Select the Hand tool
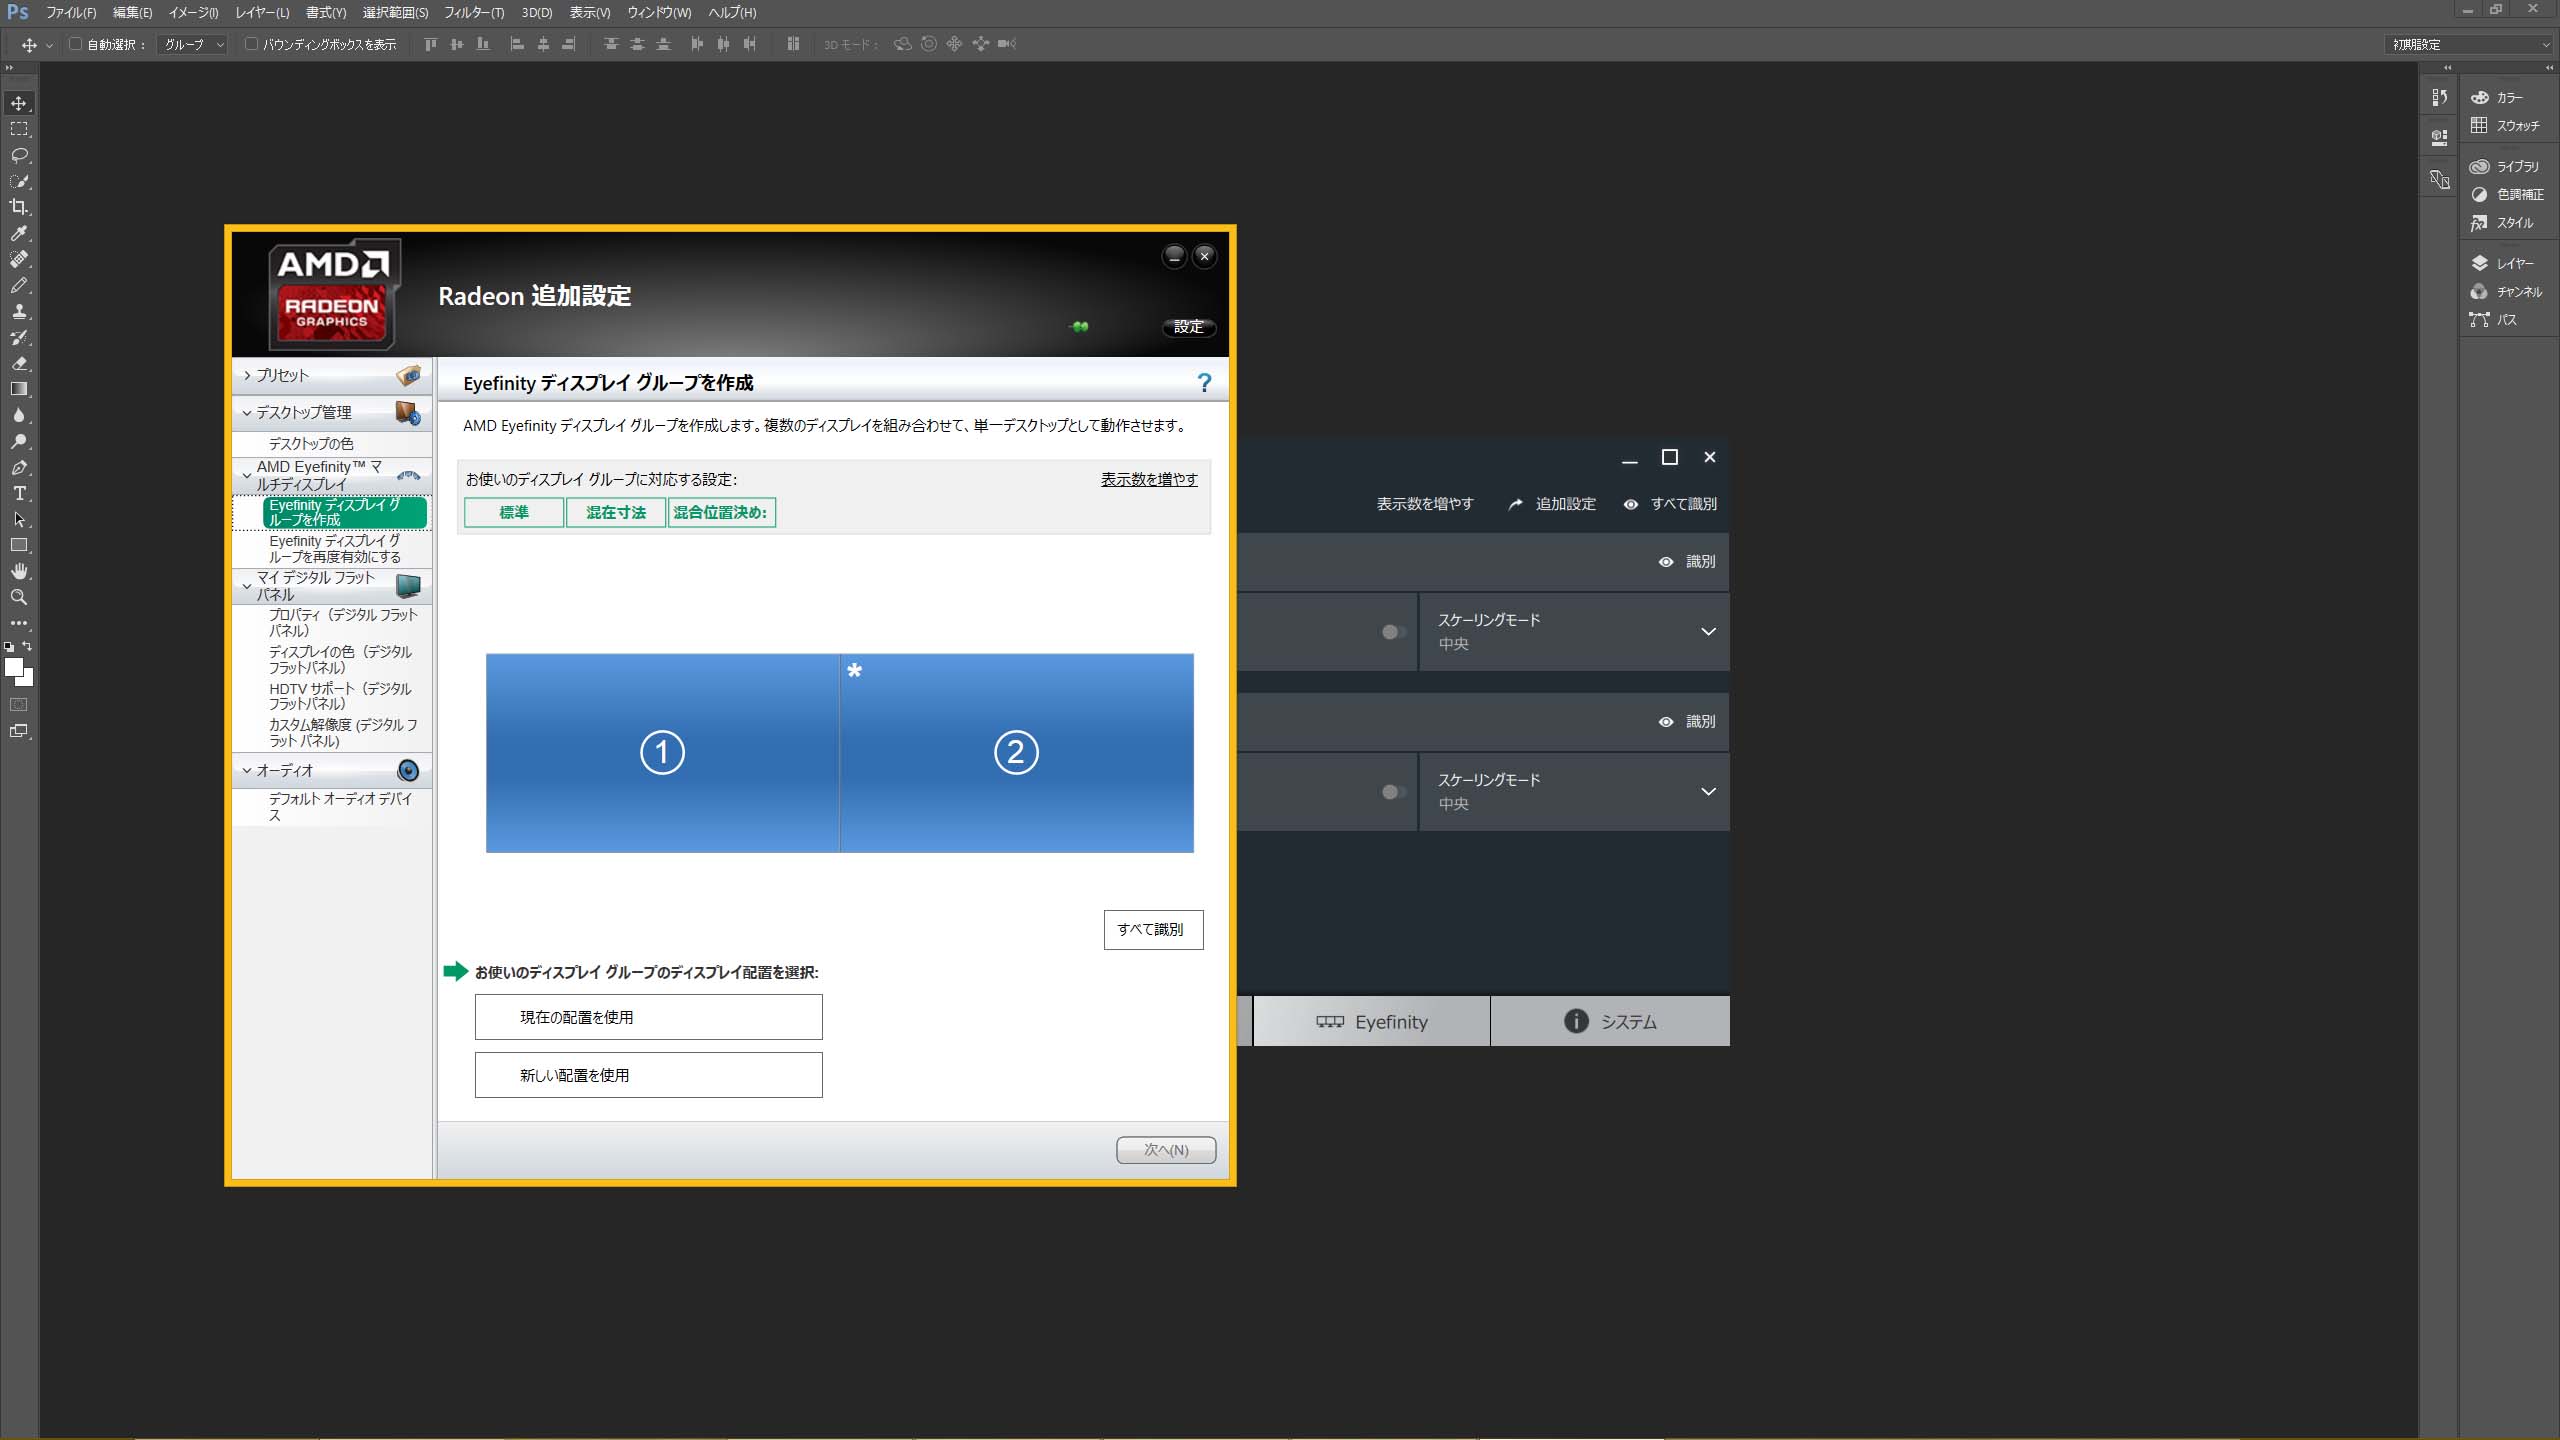This screenshot has height=1440, width=2560. tap(19, 571)
